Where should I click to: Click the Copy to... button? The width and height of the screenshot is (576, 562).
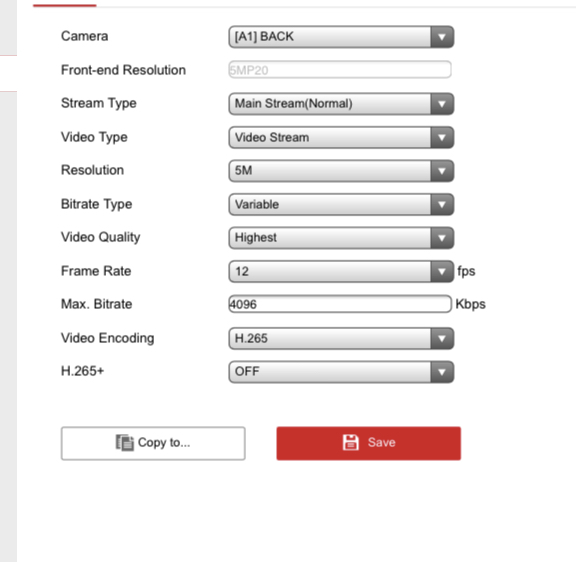click(153, 443)
